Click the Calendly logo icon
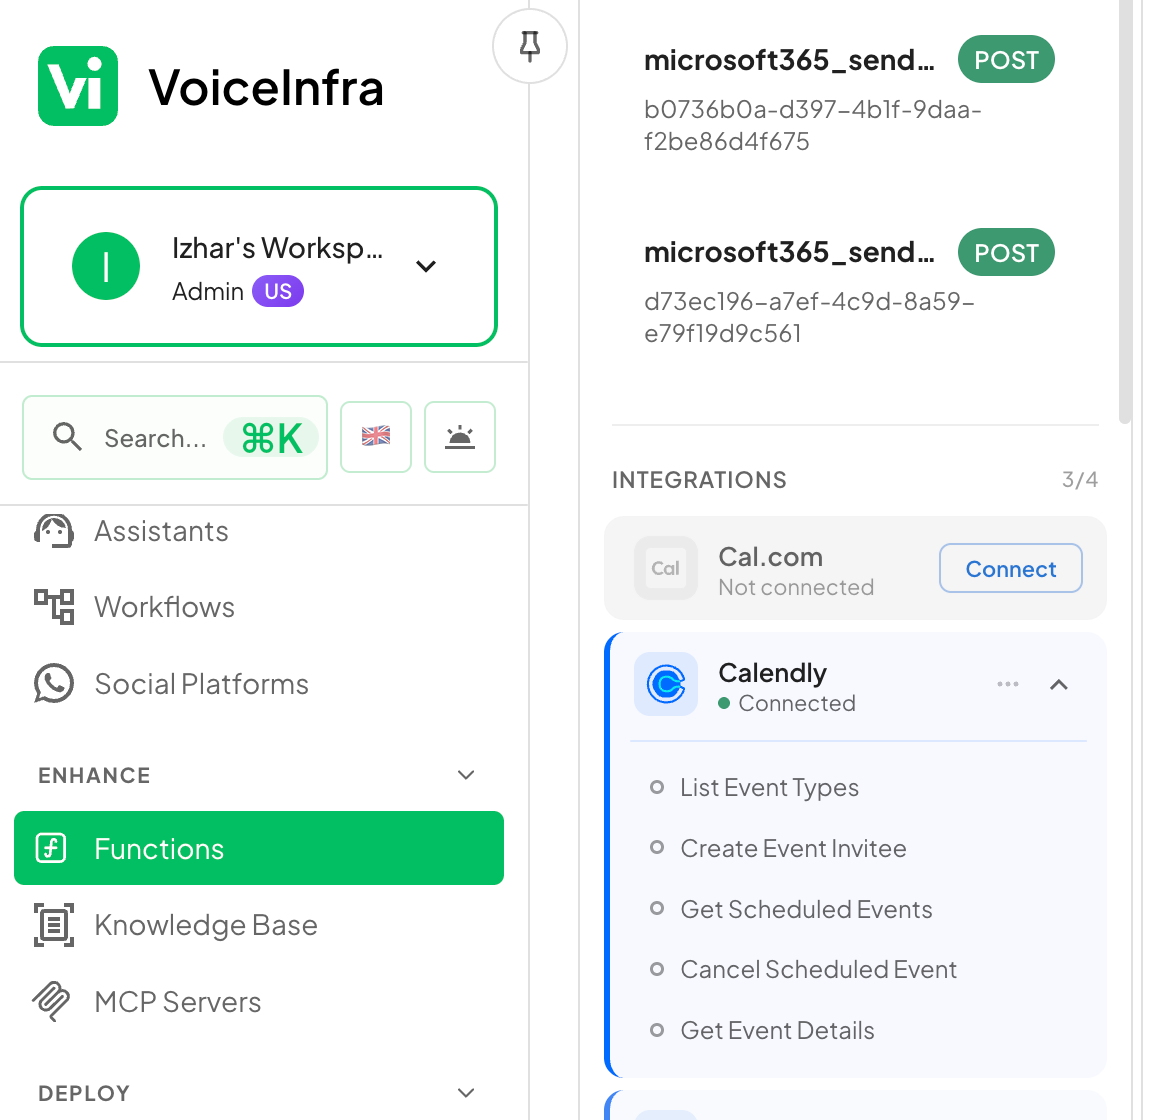This screenshot has width=1174, height=1120. (x=666, y=684)
